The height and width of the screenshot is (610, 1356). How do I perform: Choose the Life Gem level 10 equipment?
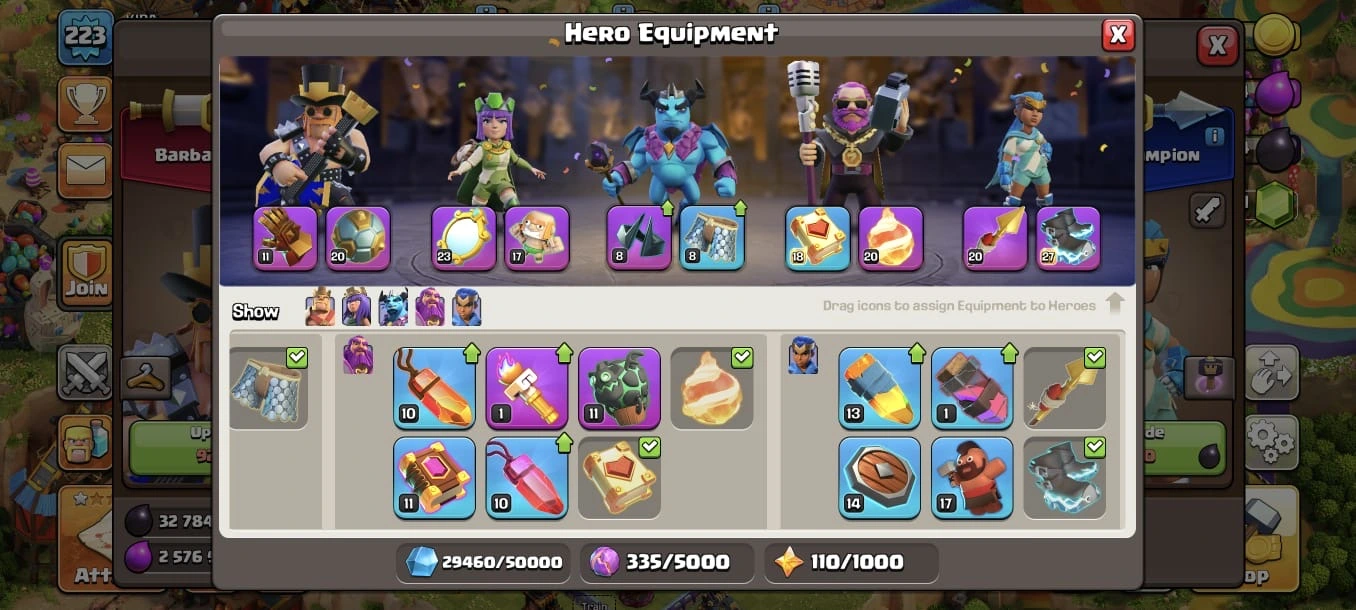point(527,478)
